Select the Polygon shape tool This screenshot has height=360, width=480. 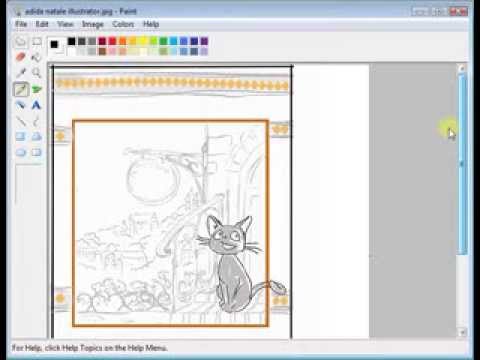click(x=36, y=137)
